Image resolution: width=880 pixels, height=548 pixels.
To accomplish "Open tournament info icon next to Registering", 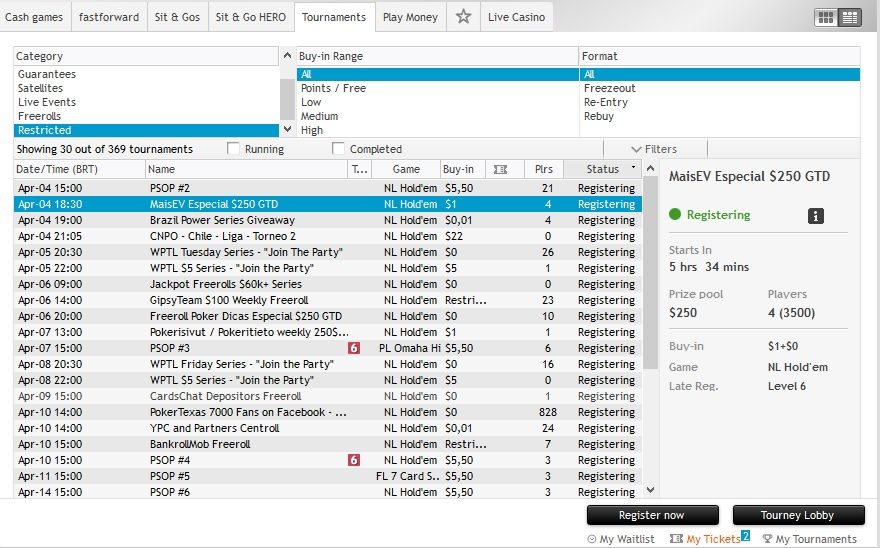I will pyautogui.click(x=815, y=216).
